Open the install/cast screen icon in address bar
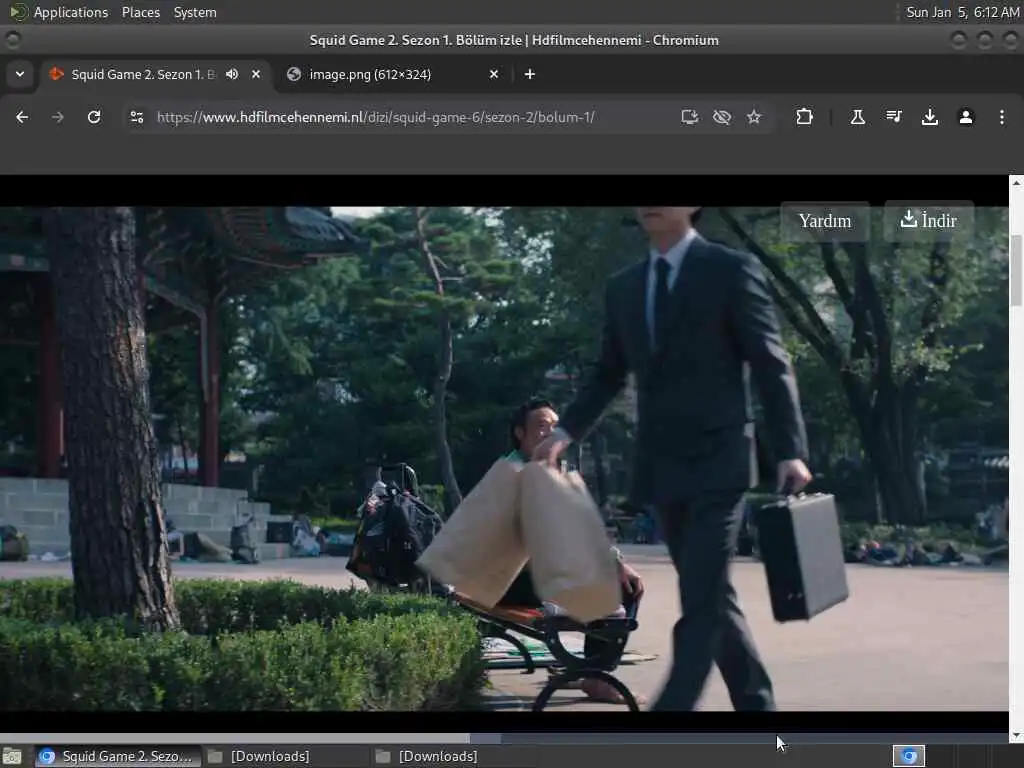1024x768 pixels. point(690,117)
